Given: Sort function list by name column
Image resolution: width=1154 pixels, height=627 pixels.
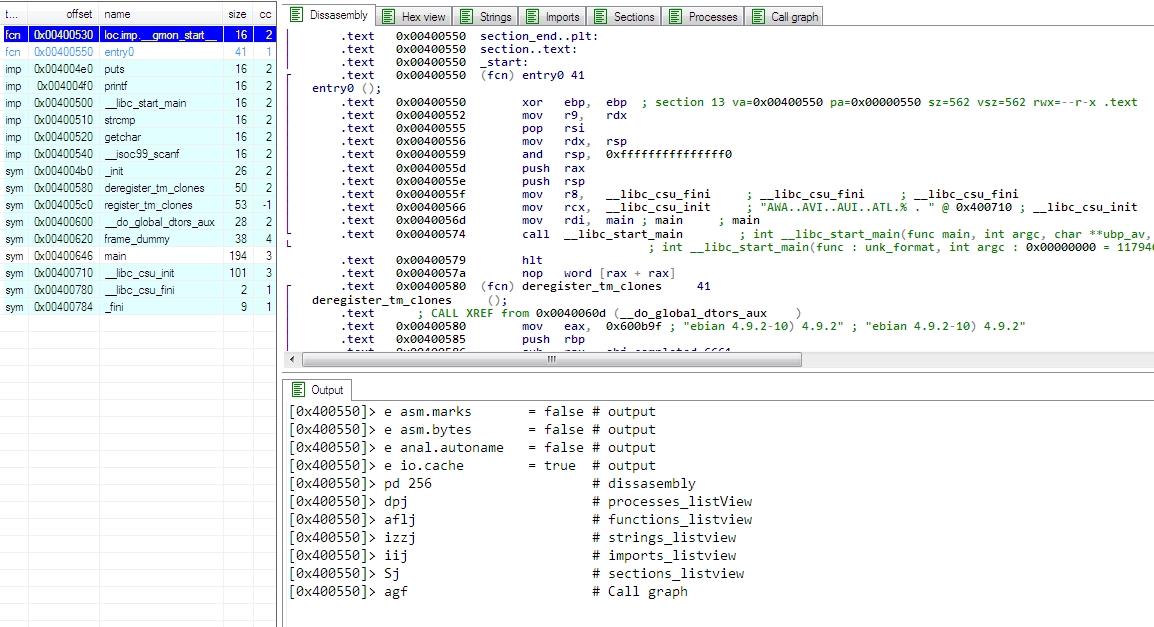Looking at the screenshot, I should click(161, 14).
